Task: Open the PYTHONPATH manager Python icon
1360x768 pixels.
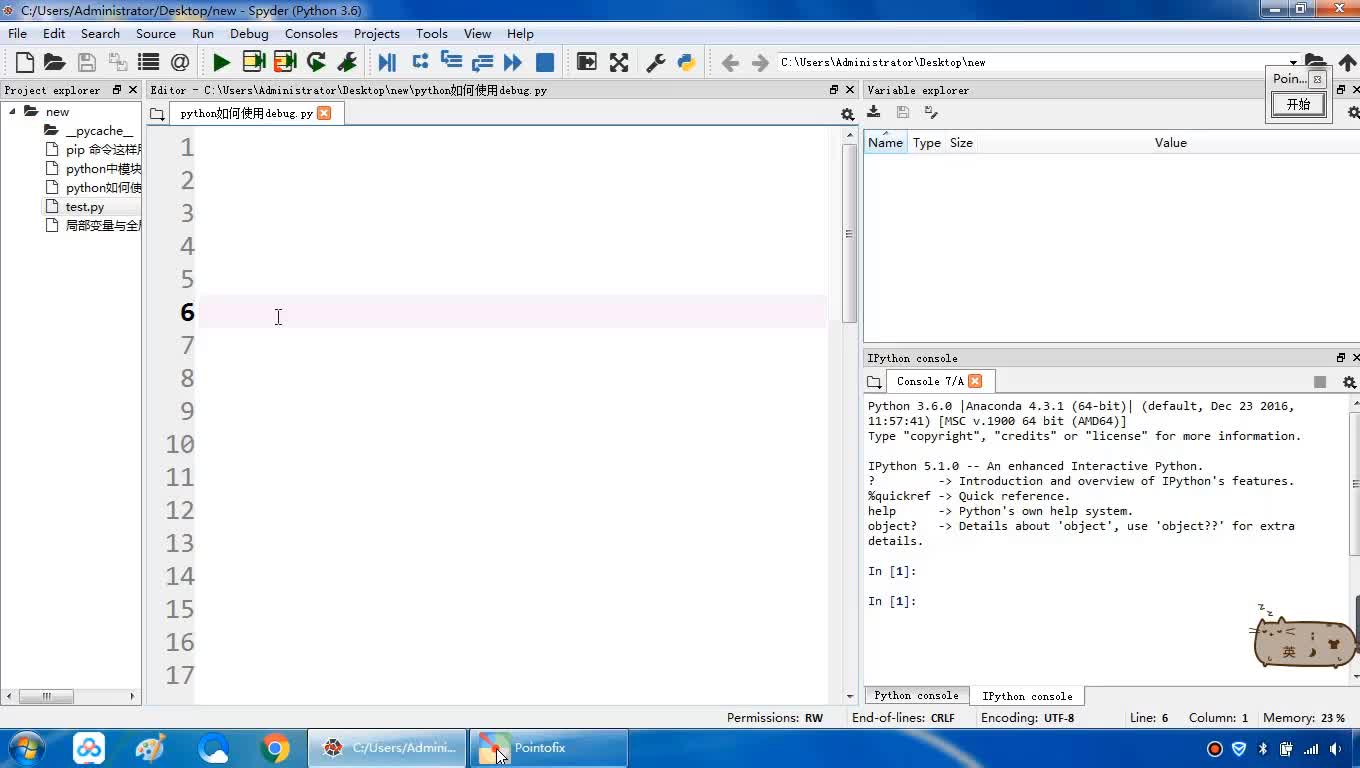Action: coord(686,62)
